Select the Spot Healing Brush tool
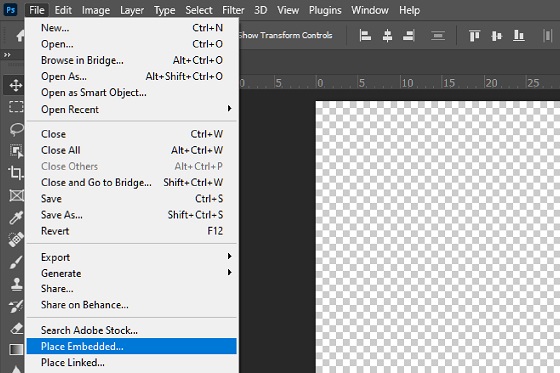Screen dimensions: 560x373 click(x=16, y=239)
